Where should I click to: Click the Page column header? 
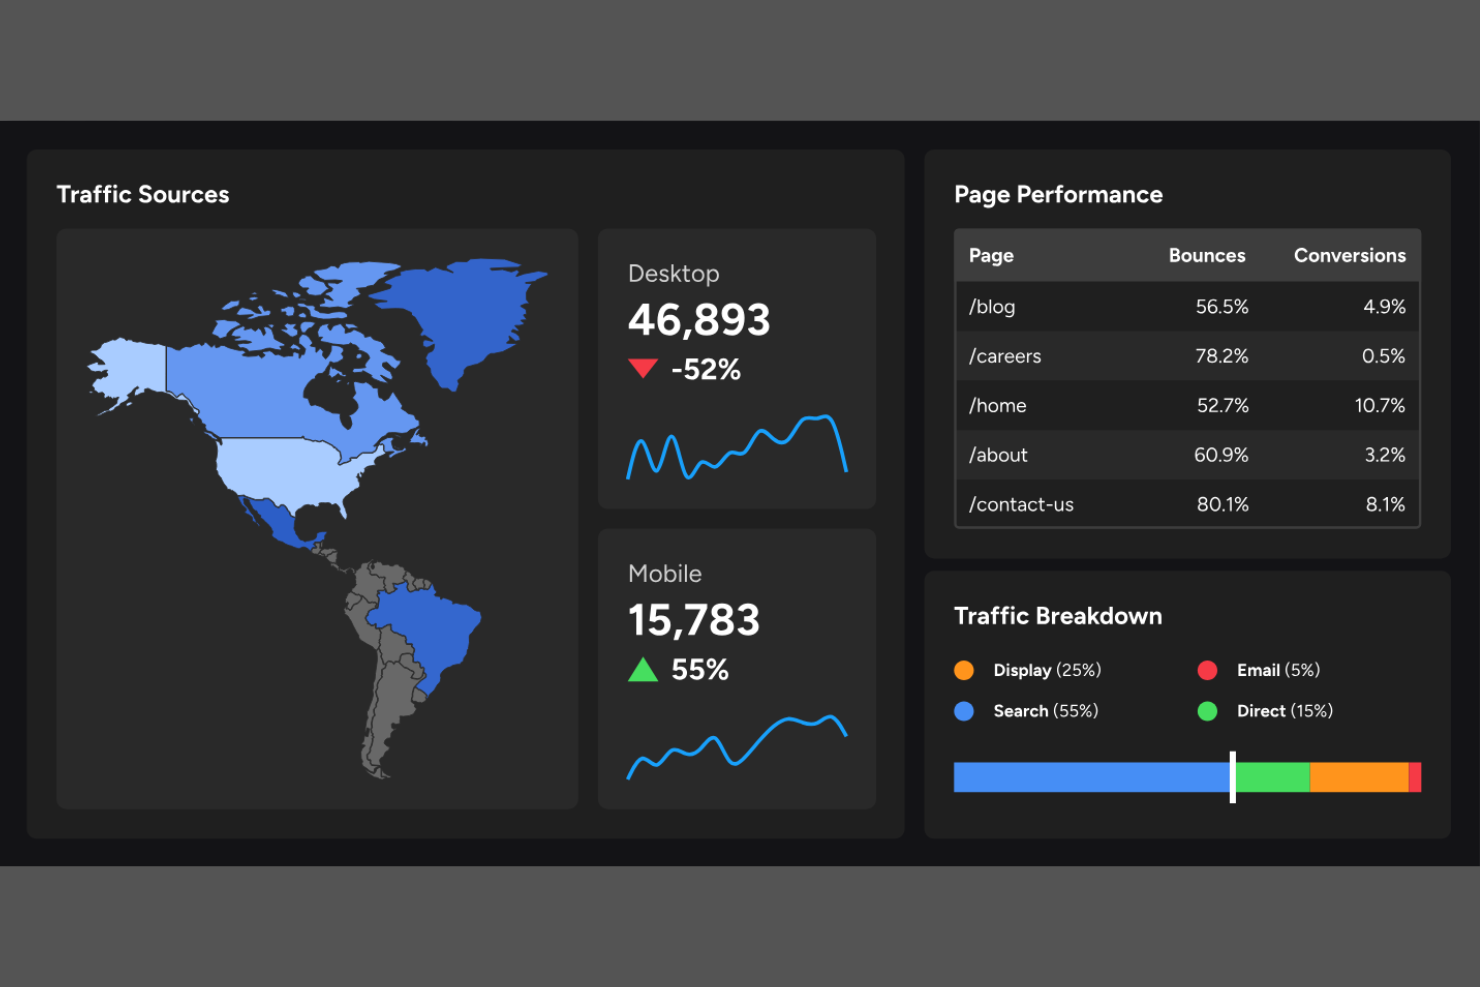[990, 255]
